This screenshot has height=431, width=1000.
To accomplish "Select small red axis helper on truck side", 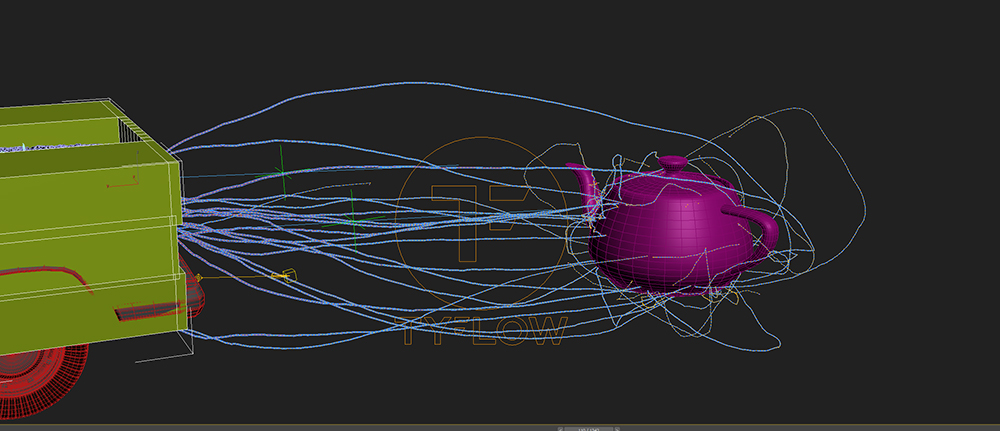I will (121, 185).
